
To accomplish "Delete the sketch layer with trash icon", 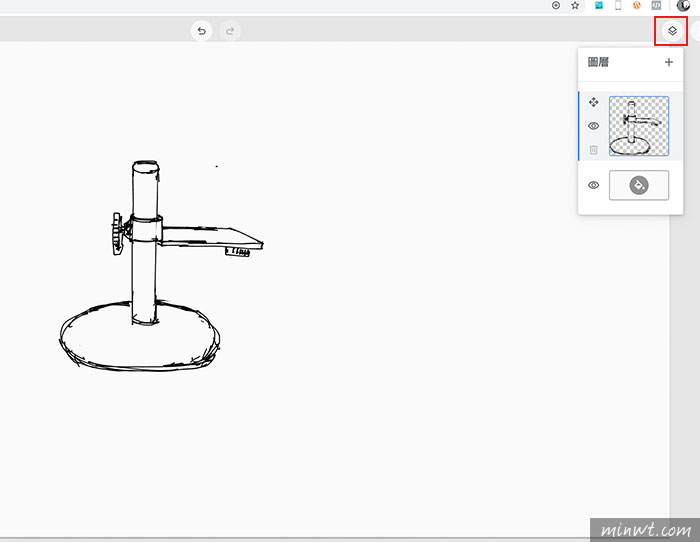I will click(x=593, y=150).
